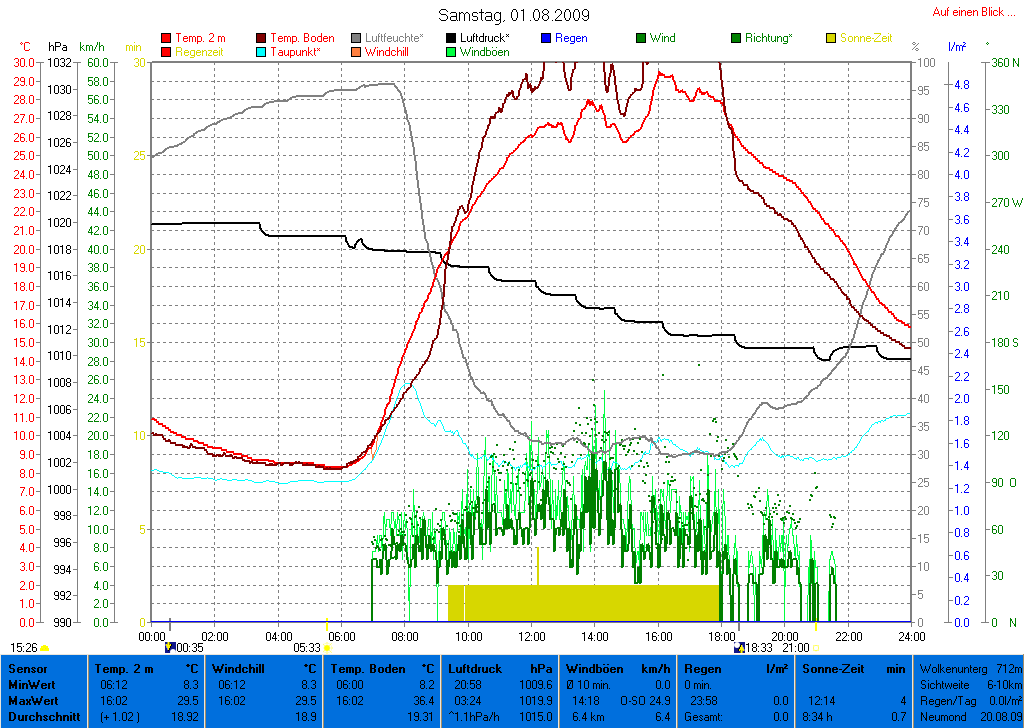Click the orange Windchill legend square
The image size is (1024, 728).
[356, 52]
